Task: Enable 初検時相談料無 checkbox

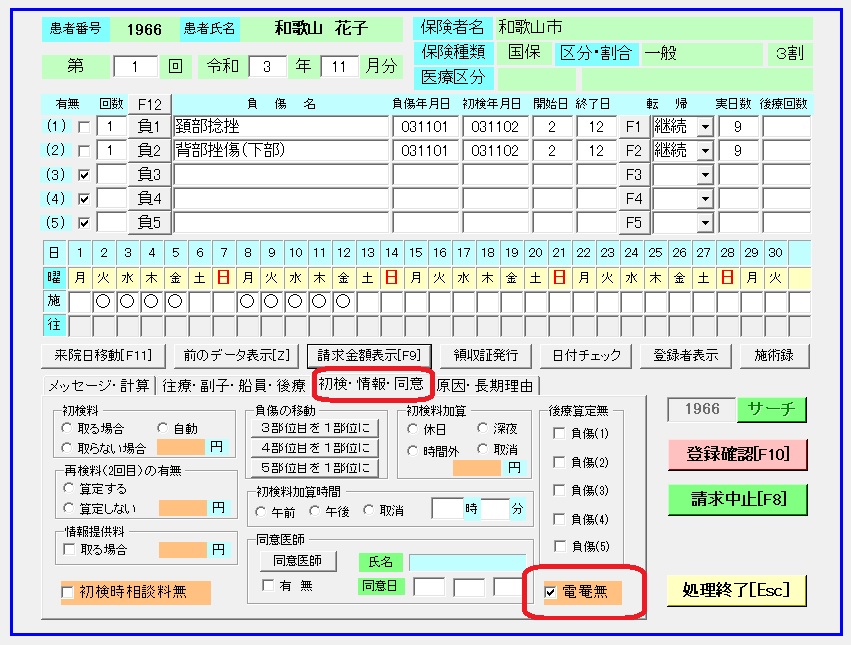Action: point(68,592)
